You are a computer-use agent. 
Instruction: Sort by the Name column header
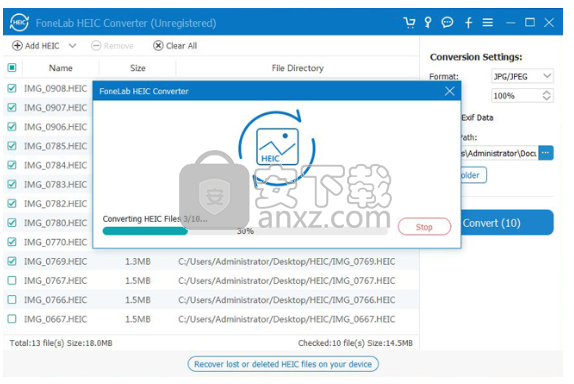[x=61, y=68]
